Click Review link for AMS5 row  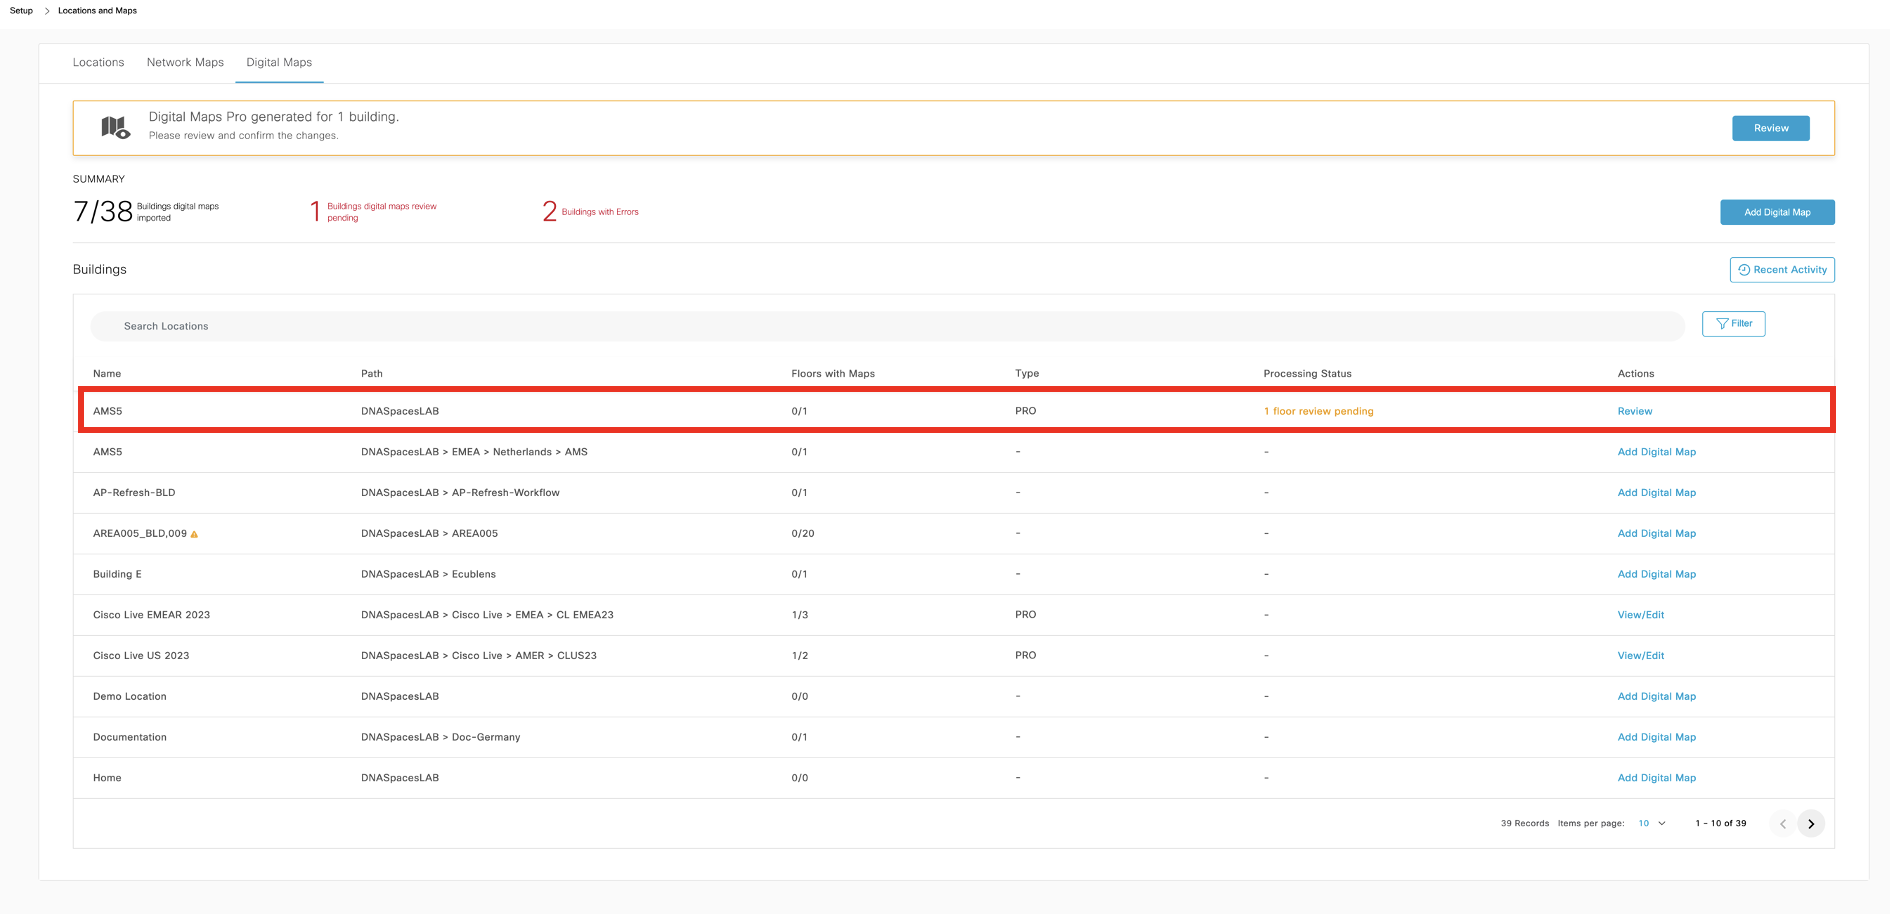pos(1634,411)
